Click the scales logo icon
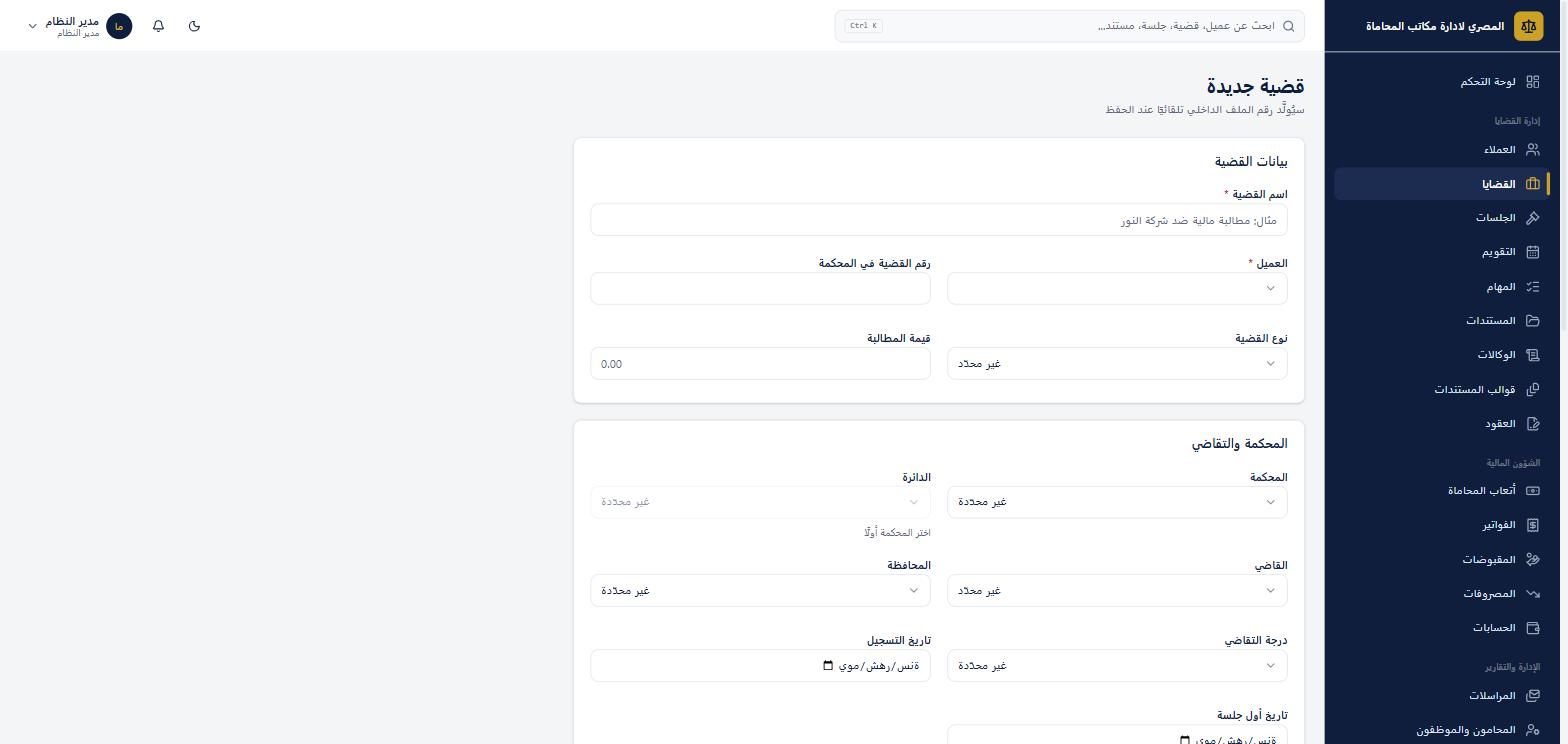Viewport: 1568px width, 744px height. click(1528, 26)
